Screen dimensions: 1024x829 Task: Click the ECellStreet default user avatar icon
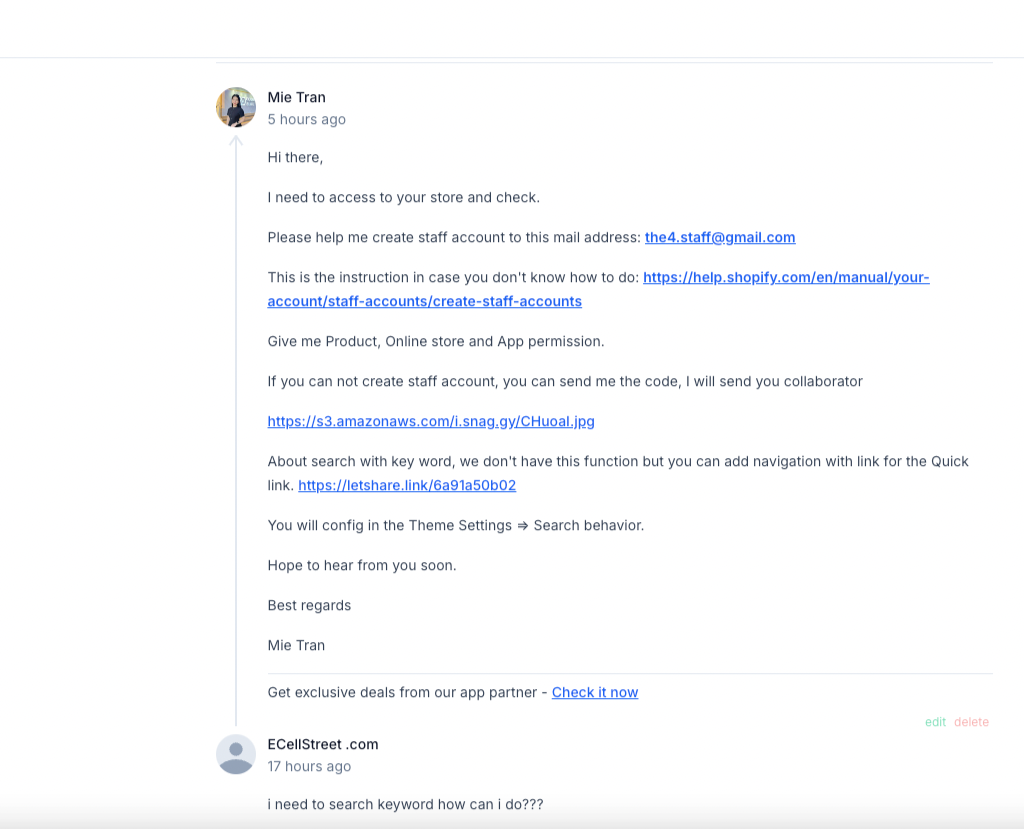[236, 754]
